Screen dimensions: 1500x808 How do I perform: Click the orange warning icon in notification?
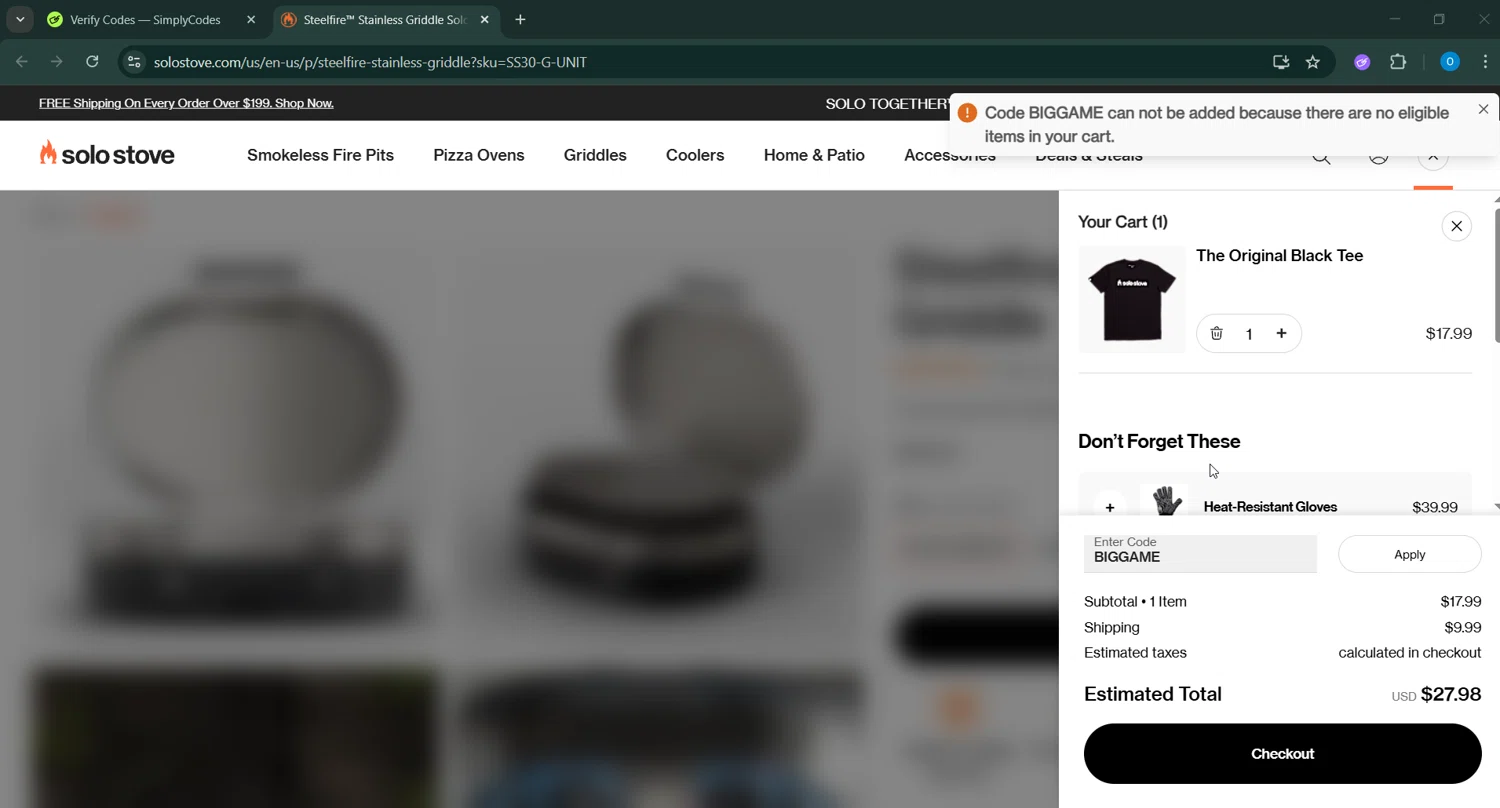[967, 113]
